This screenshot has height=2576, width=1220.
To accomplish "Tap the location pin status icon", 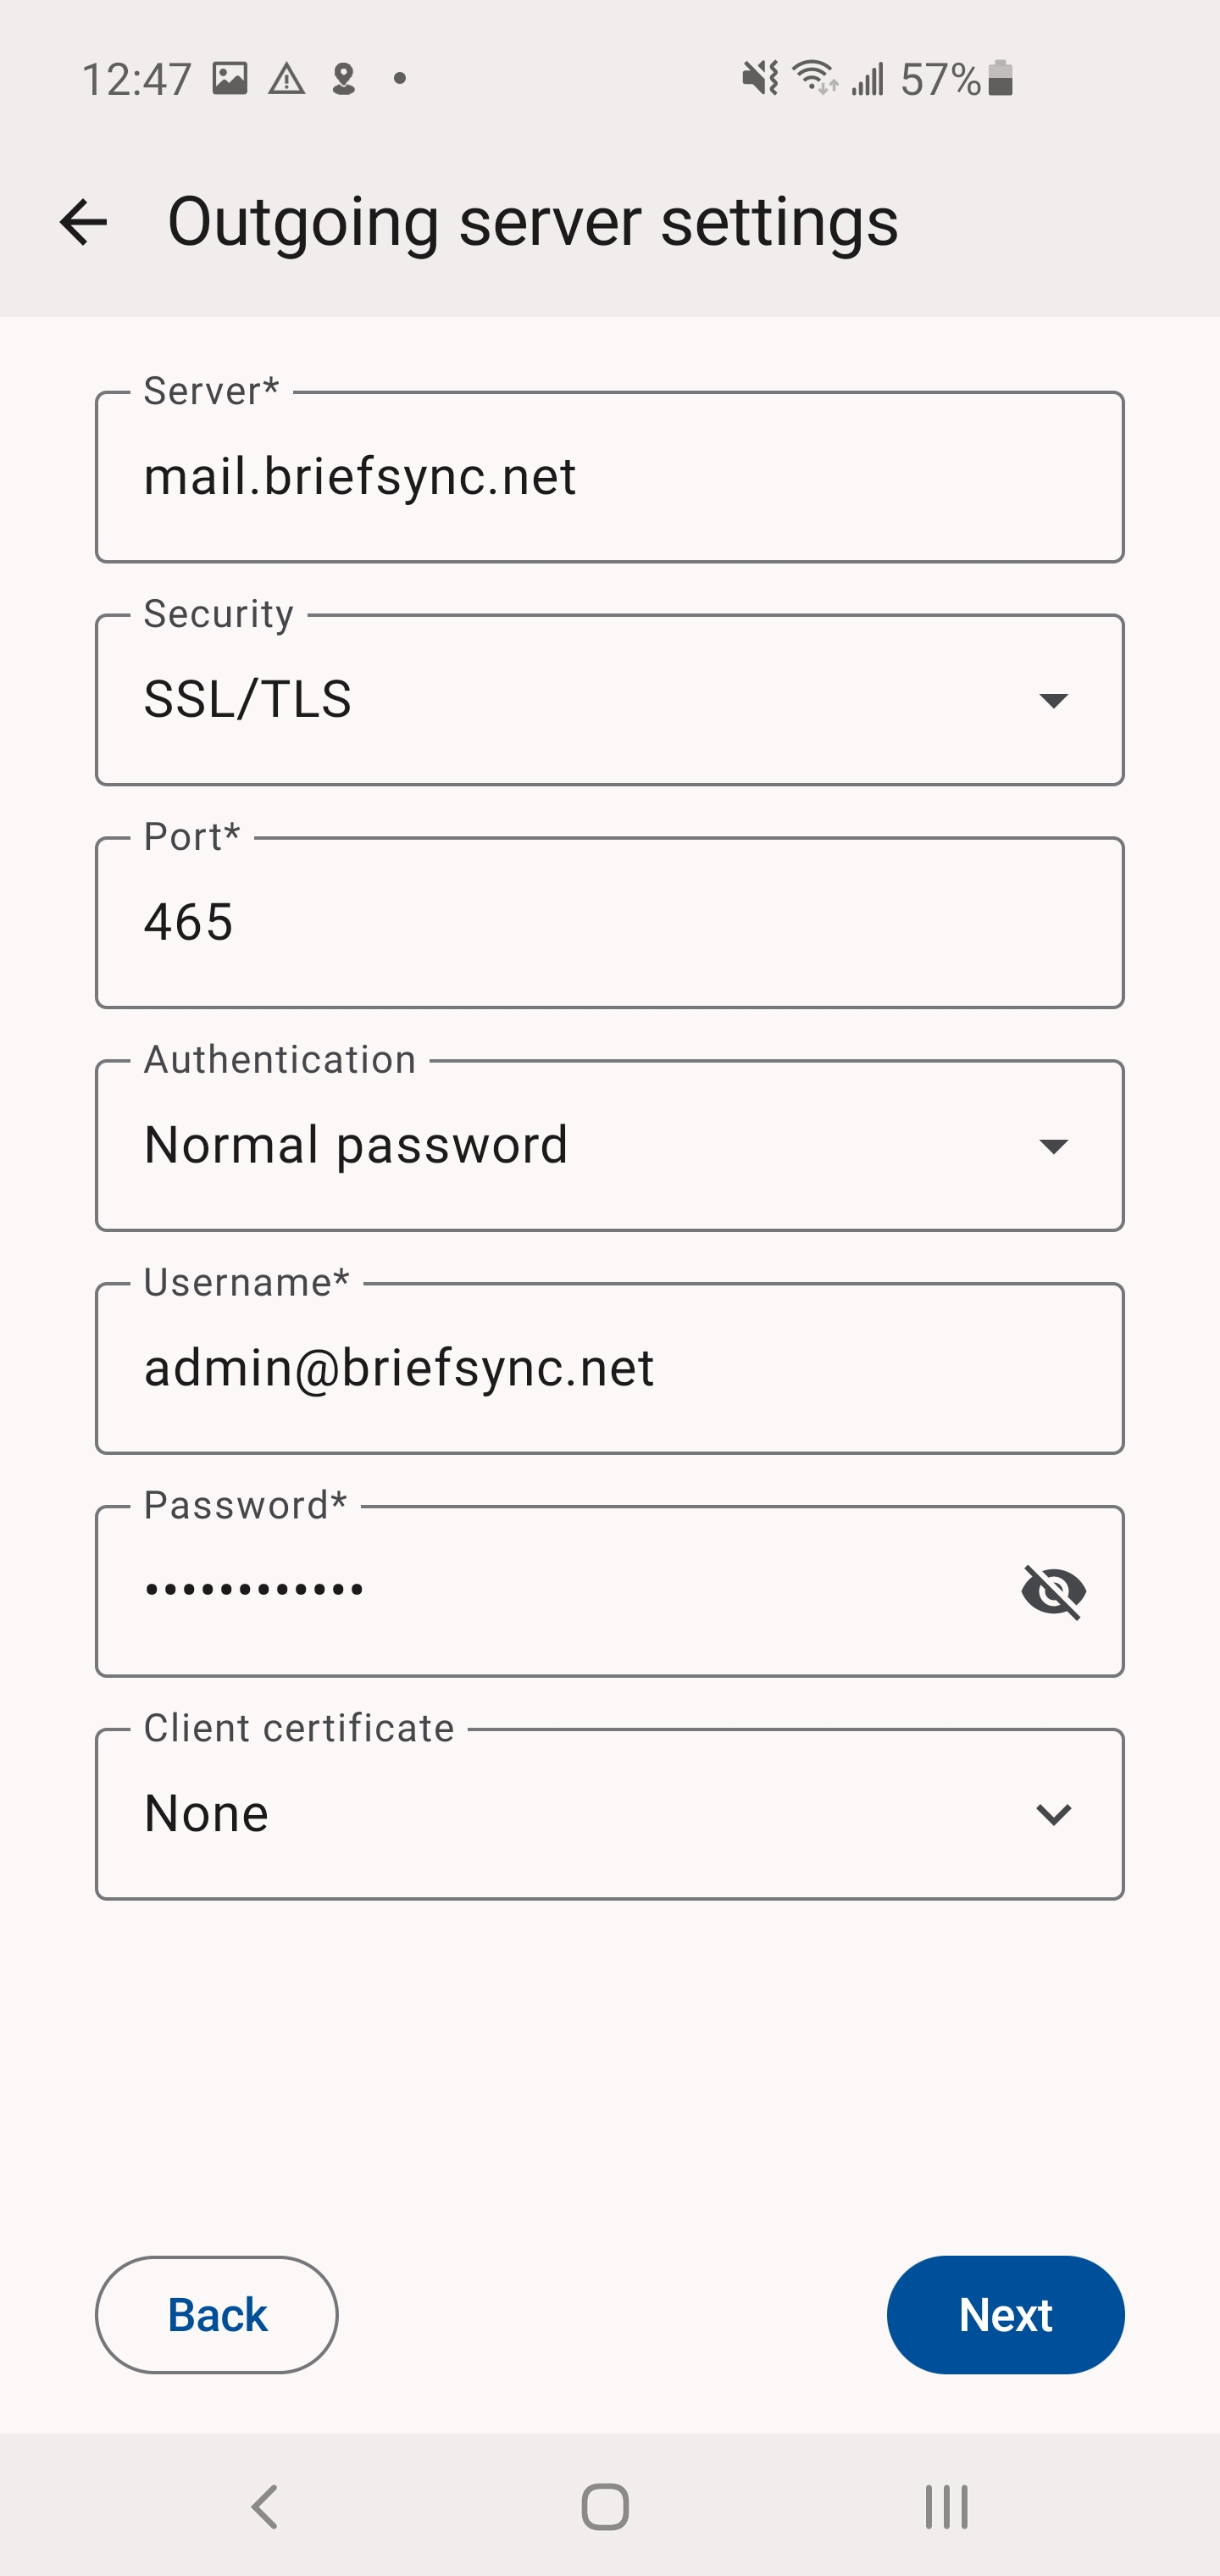I will [x=344, y=78].
